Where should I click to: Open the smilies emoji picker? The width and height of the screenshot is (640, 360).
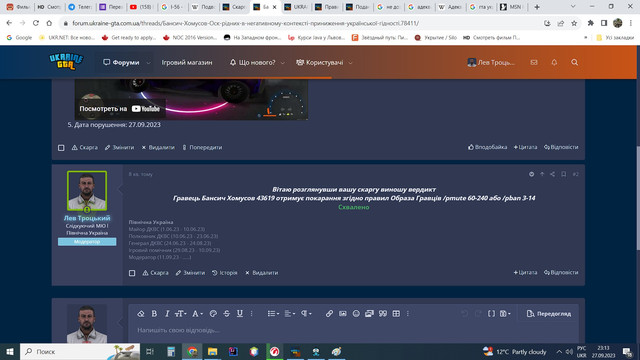coord(356,313)
